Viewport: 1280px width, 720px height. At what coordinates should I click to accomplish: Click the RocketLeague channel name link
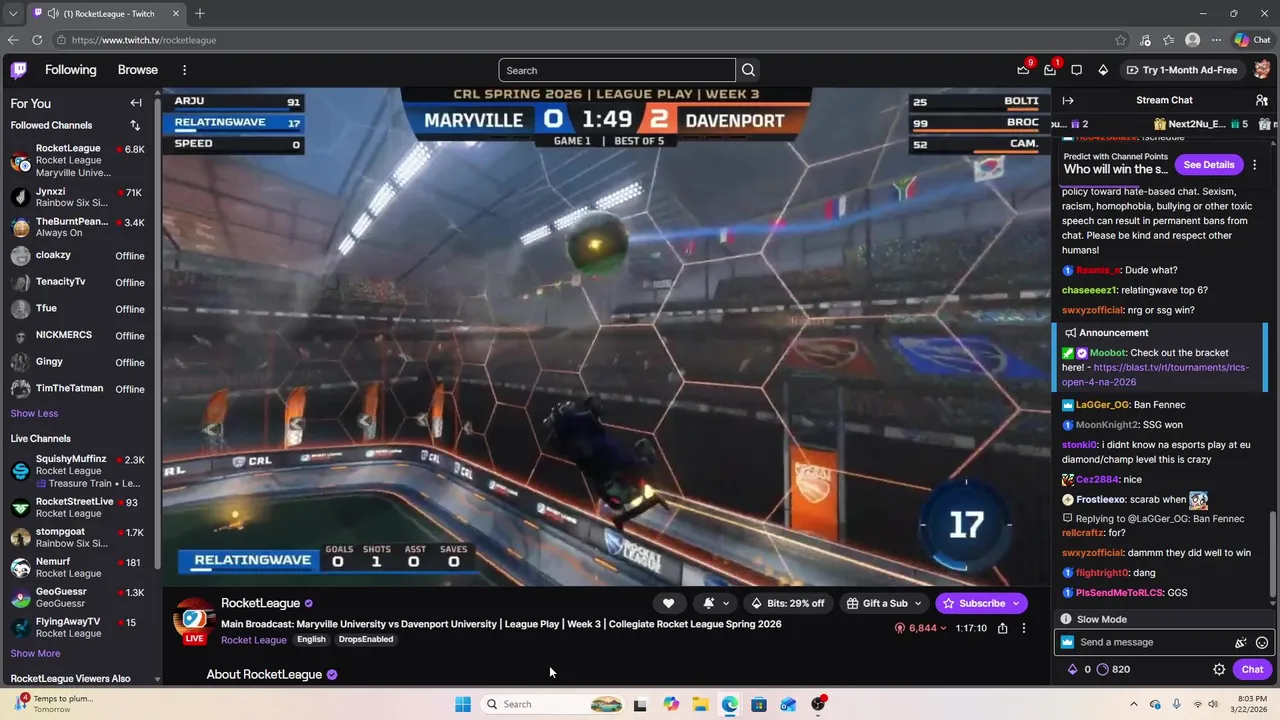click(x=260, y=603)
